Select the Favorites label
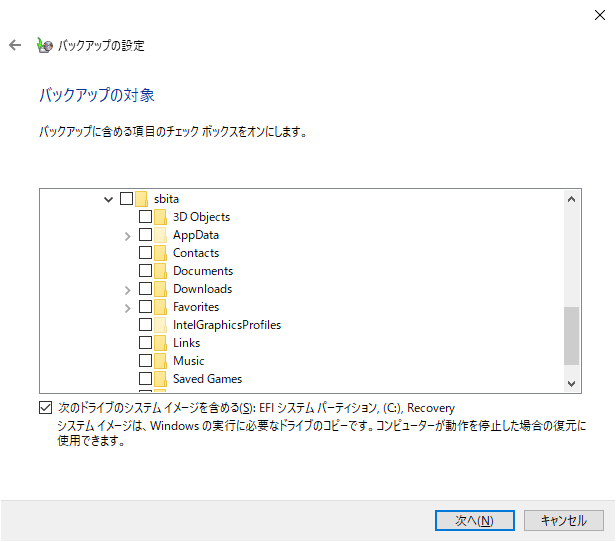Screen dimensions: 616x542 click(196, 308)
